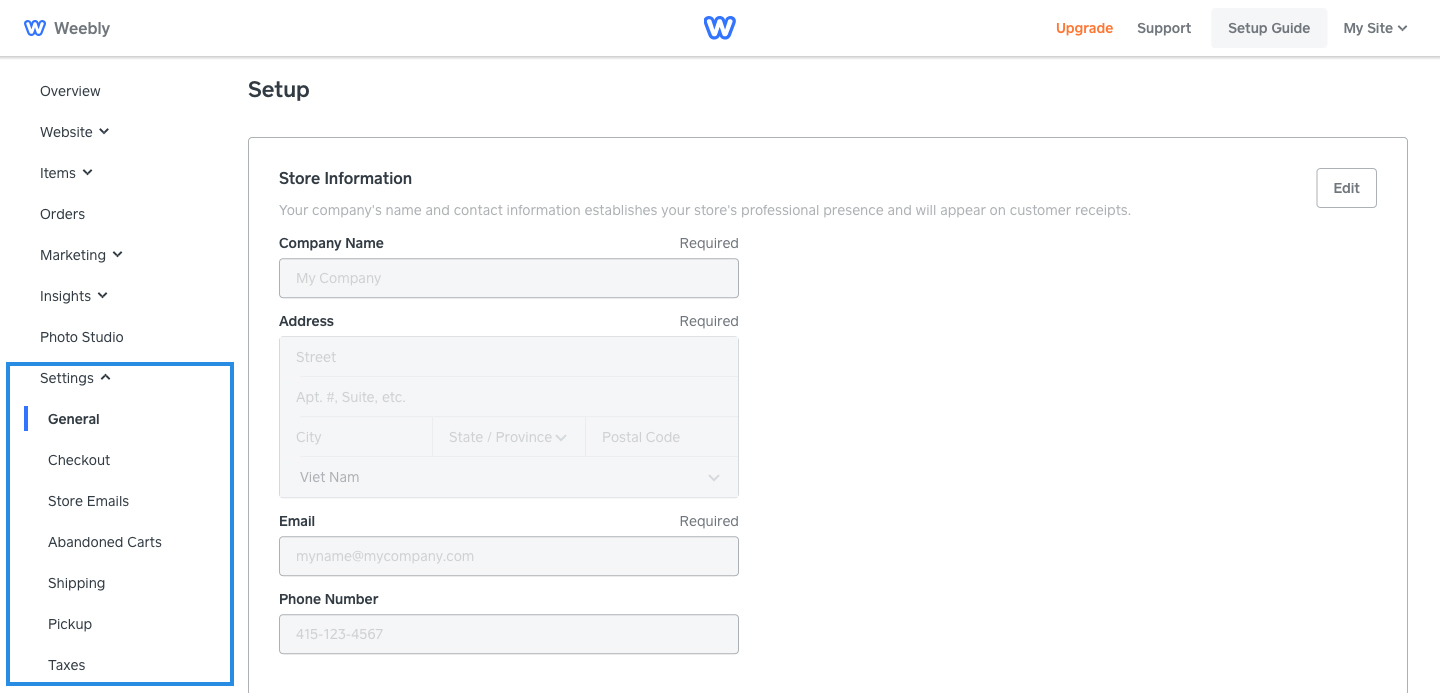
Task: Open the Photo Studio section
Action: pos(81,337)
